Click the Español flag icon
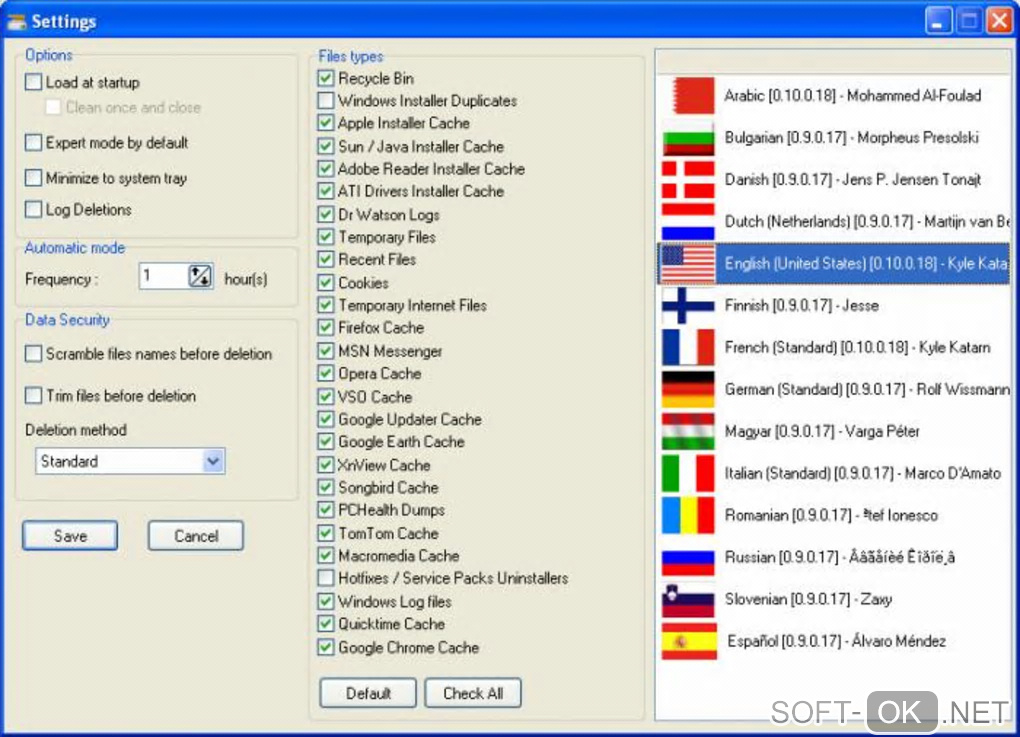The image size is (1020, 737). (688, 641)
